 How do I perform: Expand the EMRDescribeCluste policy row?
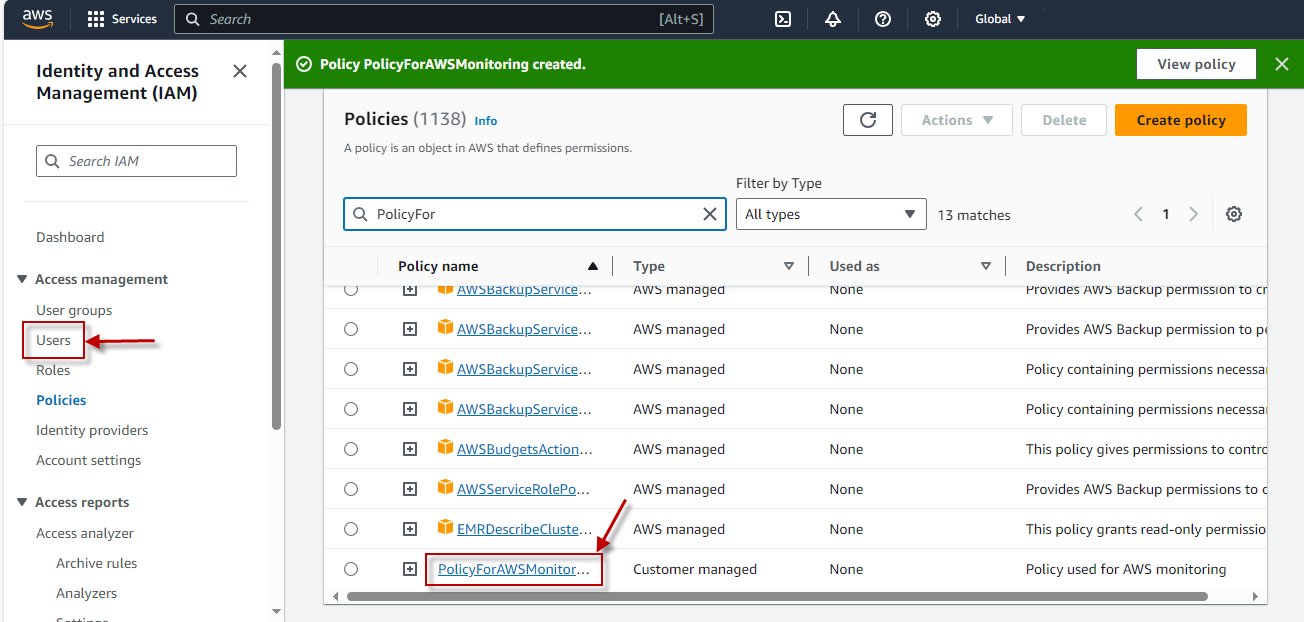pos(410,529)
